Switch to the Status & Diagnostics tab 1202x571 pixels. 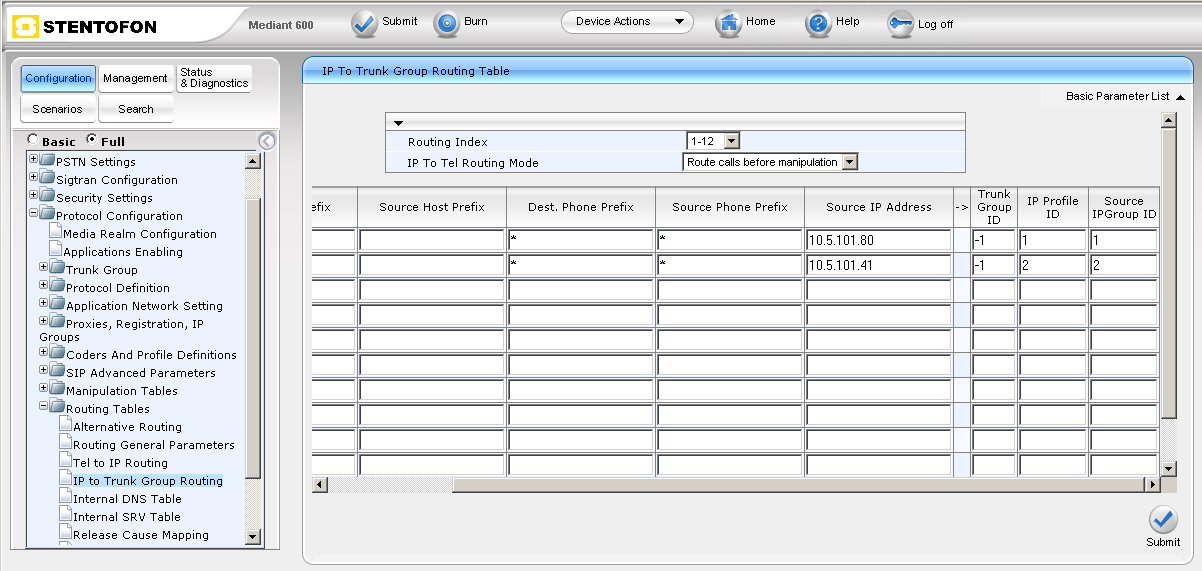click(x=214, y=78)
